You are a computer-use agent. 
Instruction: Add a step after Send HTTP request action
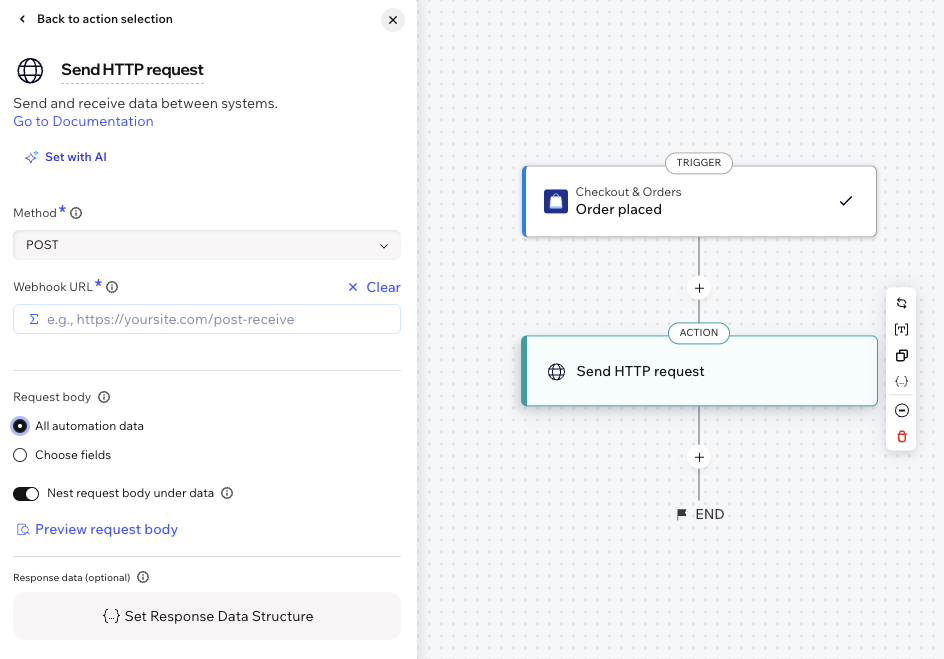[x=699, y=457]
